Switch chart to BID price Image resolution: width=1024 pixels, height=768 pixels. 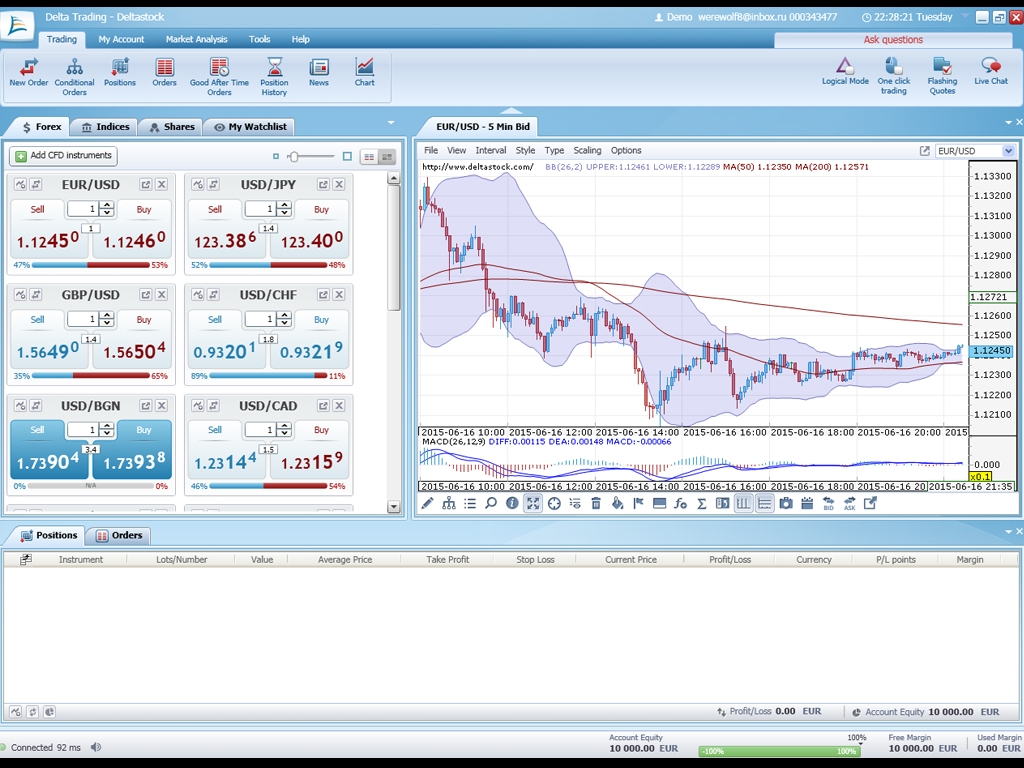(828, 504)
